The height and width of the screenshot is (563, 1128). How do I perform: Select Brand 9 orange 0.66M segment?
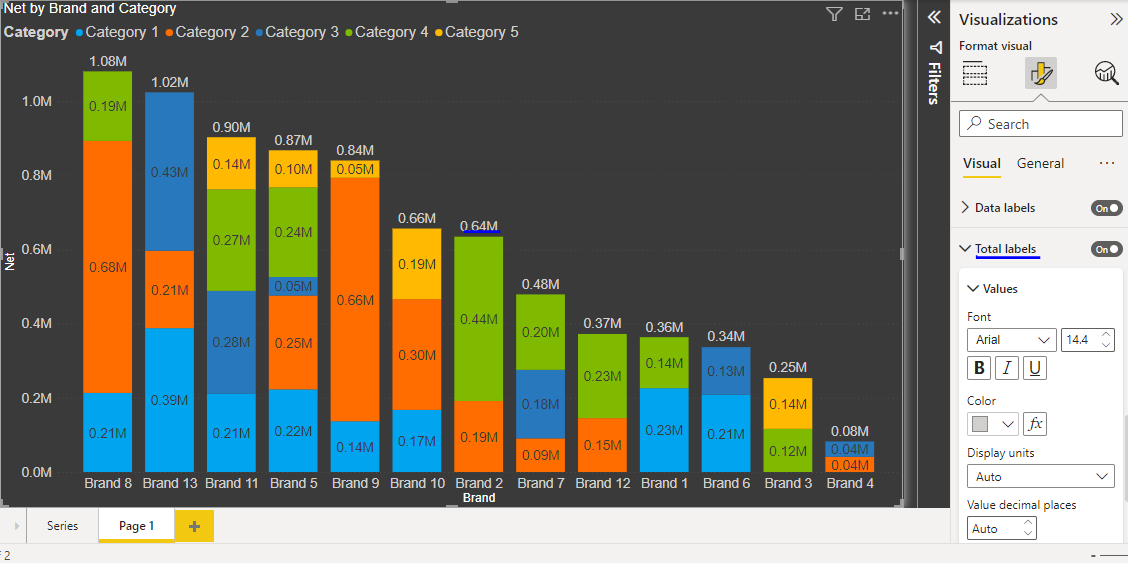pyautogui.click(x=355, y=300)
